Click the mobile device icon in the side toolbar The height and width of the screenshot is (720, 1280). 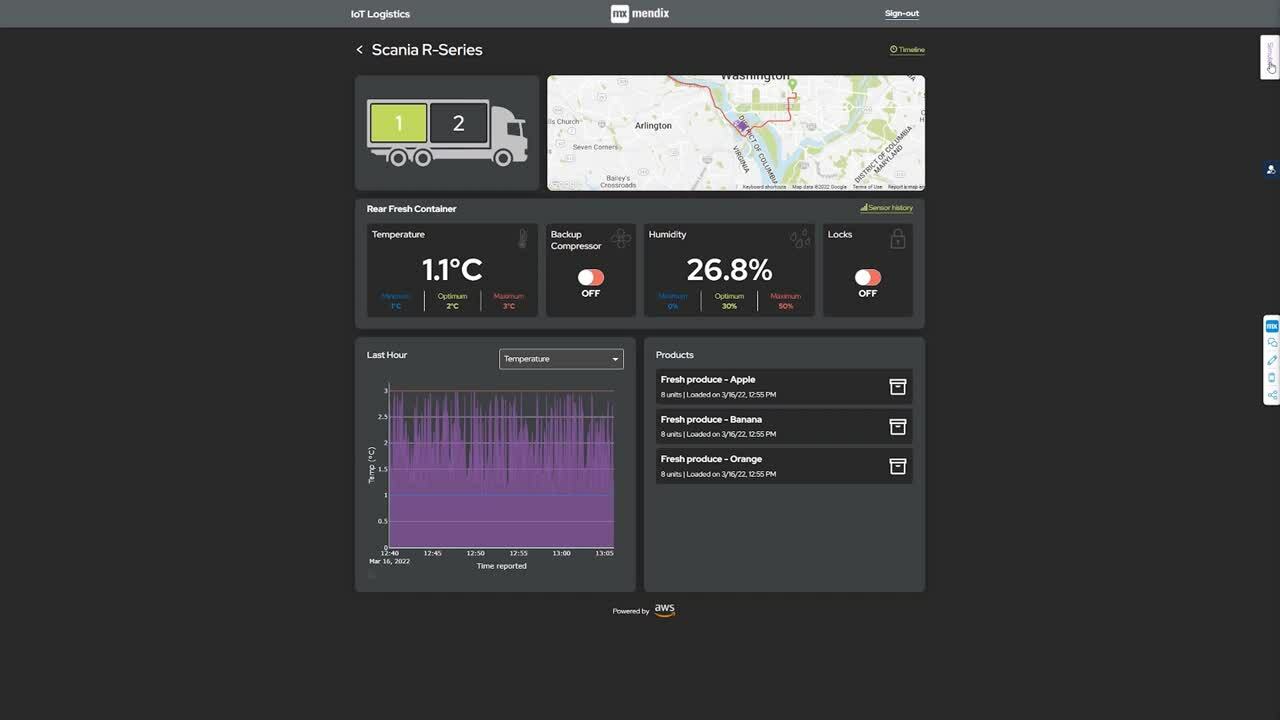pos(1272,378)
